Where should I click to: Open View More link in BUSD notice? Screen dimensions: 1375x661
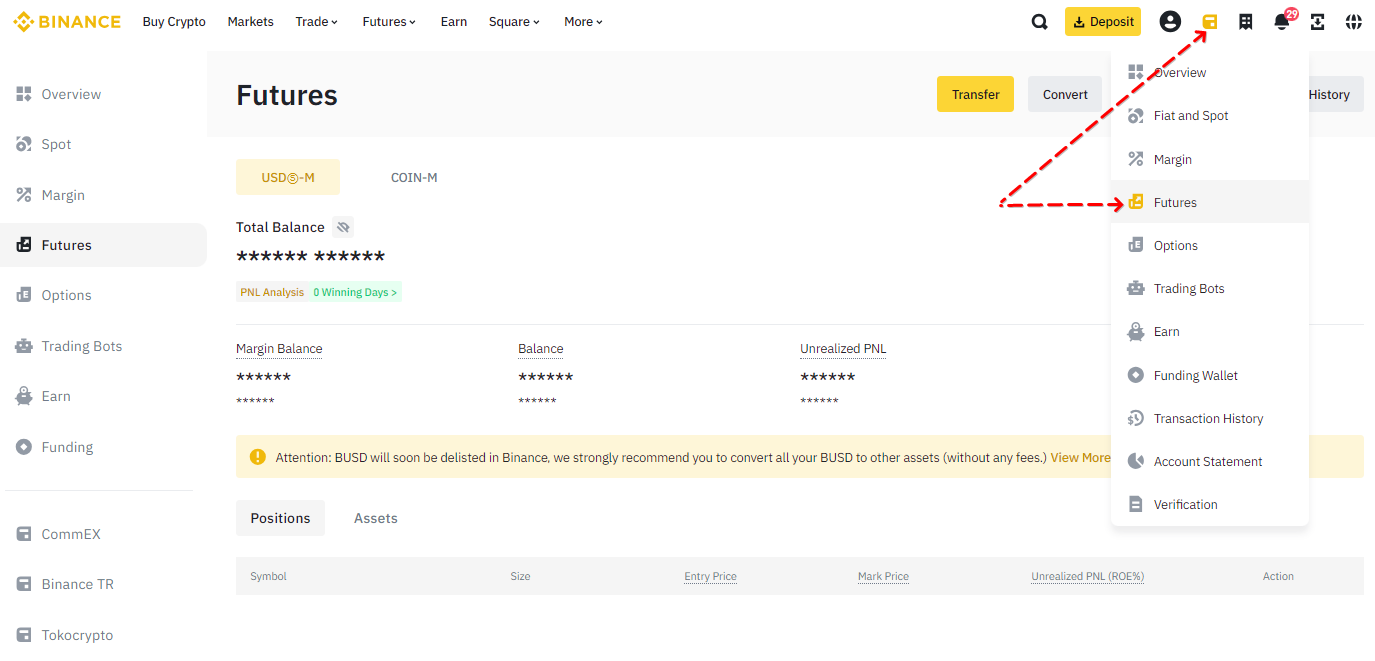pyautogui.click(x=1080, y=457)
